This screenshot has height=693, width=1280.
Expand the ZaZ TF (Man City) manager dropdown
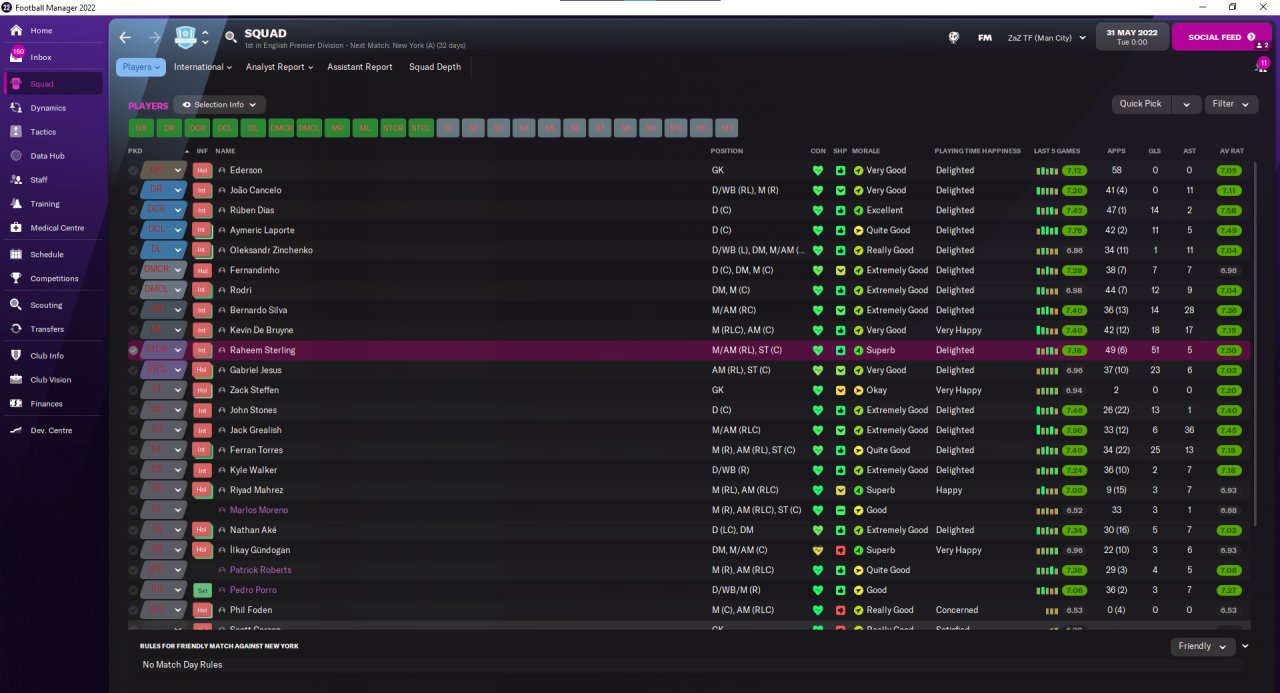pyautogui.click(x=1046, y=38)
